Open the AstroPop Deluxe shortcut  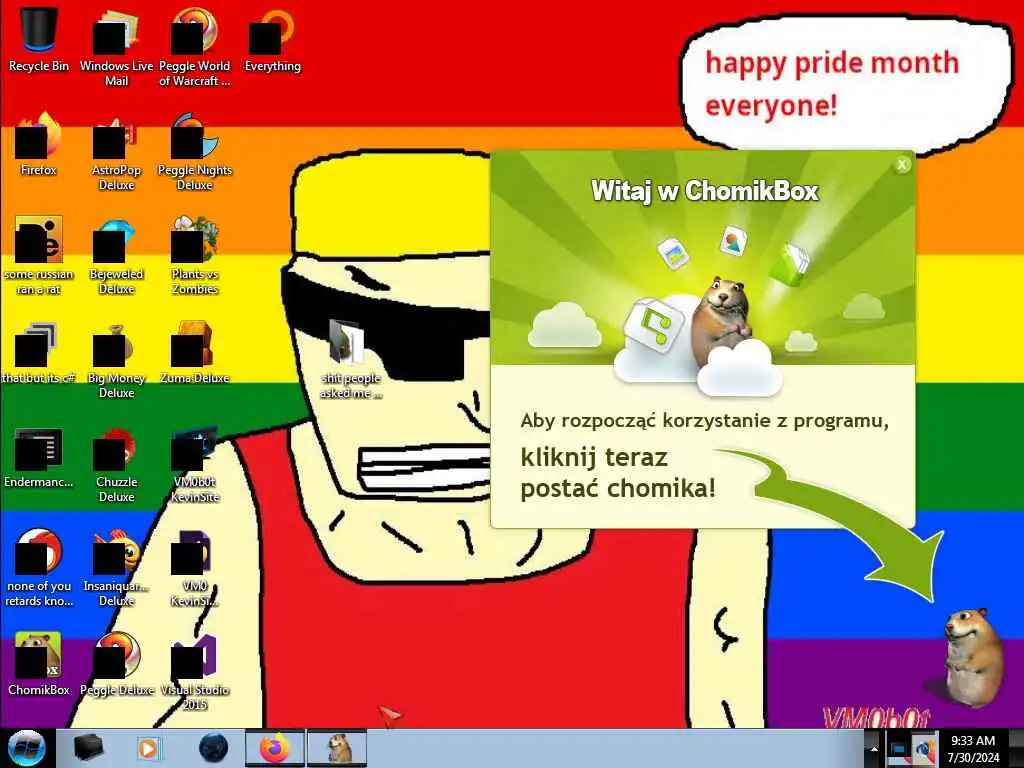[116, 152]
